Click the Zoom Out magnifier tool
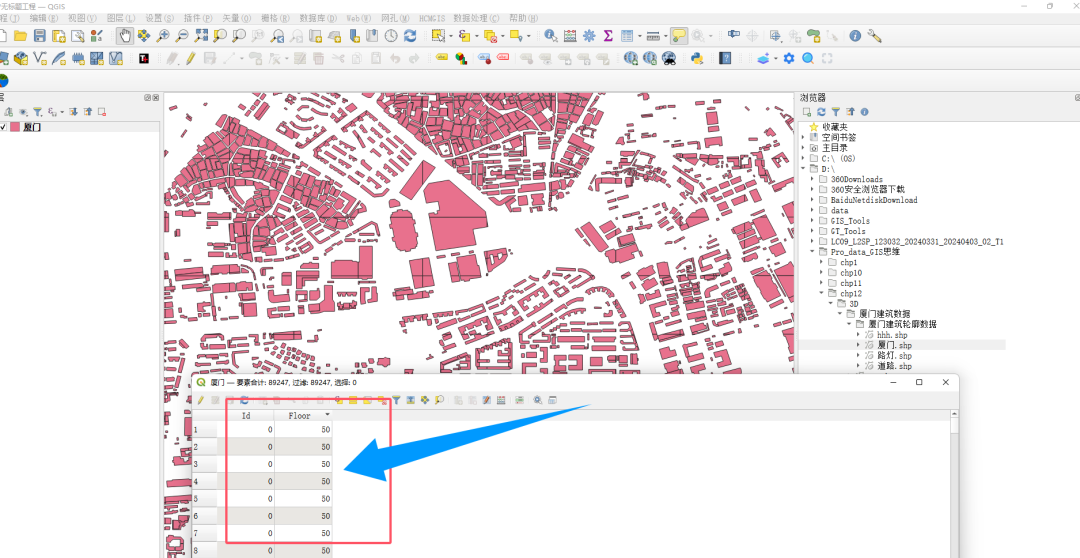 coord(182,36)
